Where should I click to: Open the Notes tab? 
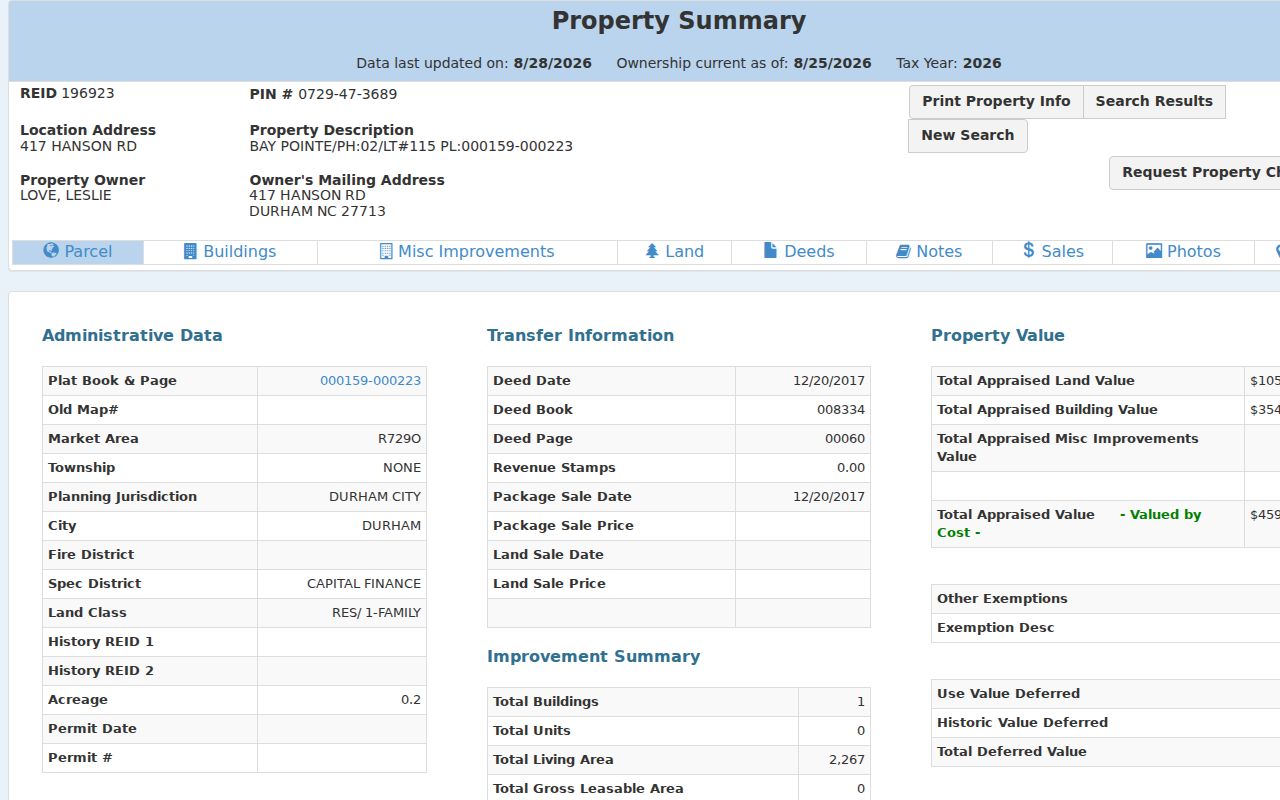tap(929, 252)
